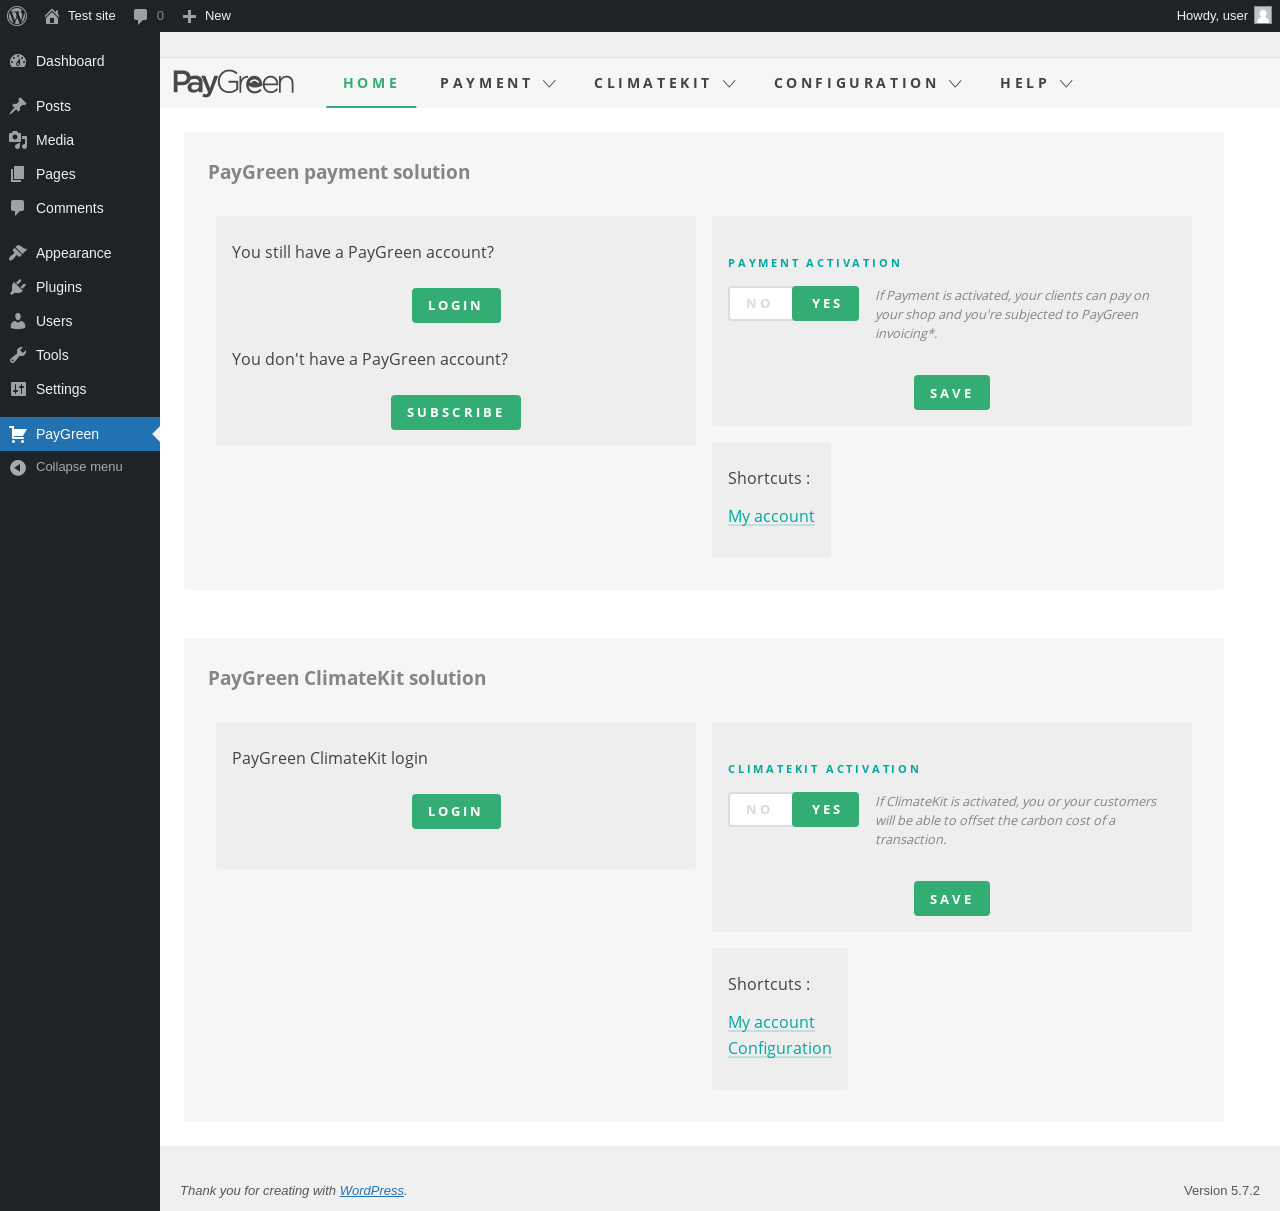Open the Plugins menu item
This screenshot has height=1211, width=1280.
(80, 287)
